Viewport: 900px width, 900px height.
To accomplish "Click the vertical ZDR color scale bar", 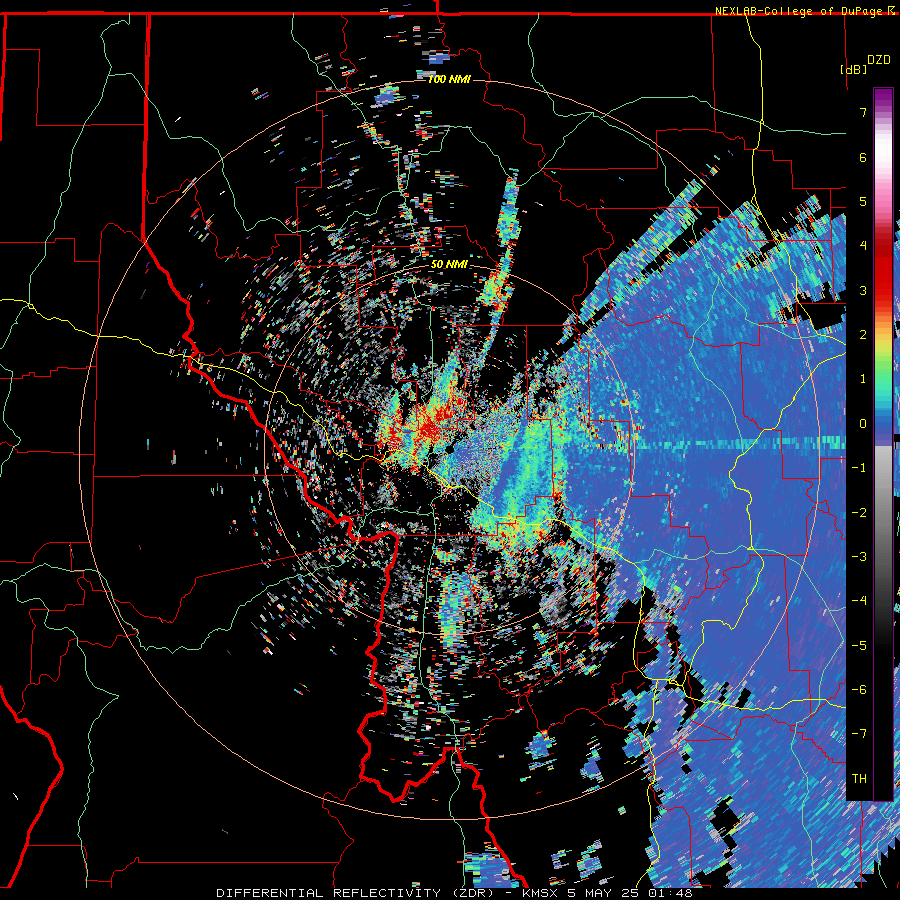I will [883, 444].
